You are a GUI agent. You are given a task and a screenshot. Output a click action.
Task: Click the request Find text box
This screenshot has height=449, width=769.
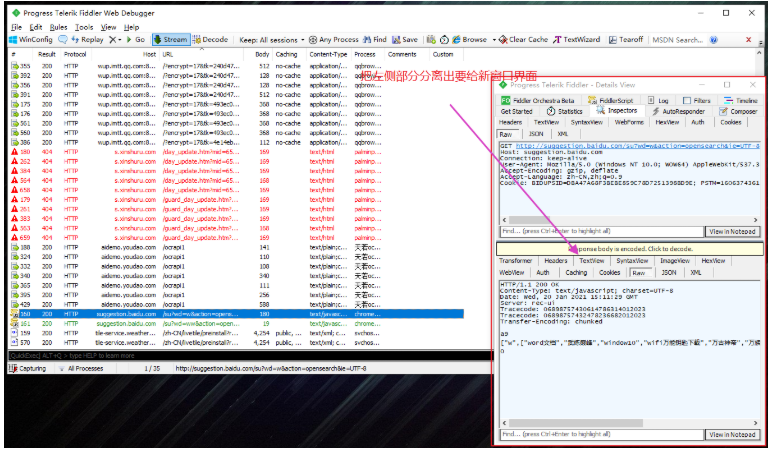[602, 231]
